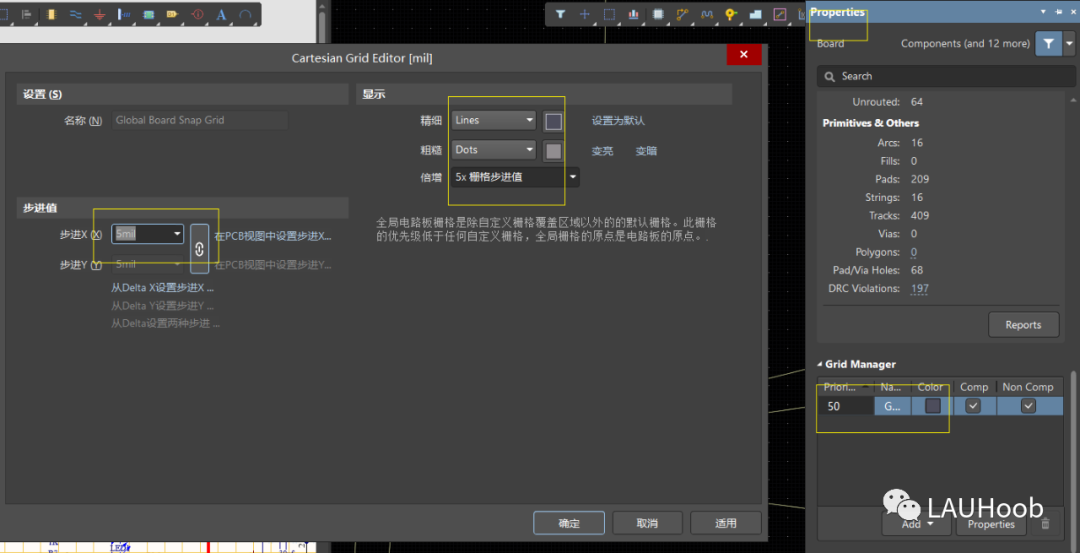Viewport: 1080px width, 553px height.
Task: Place a yellow D1 port
Action: point(173,14)
